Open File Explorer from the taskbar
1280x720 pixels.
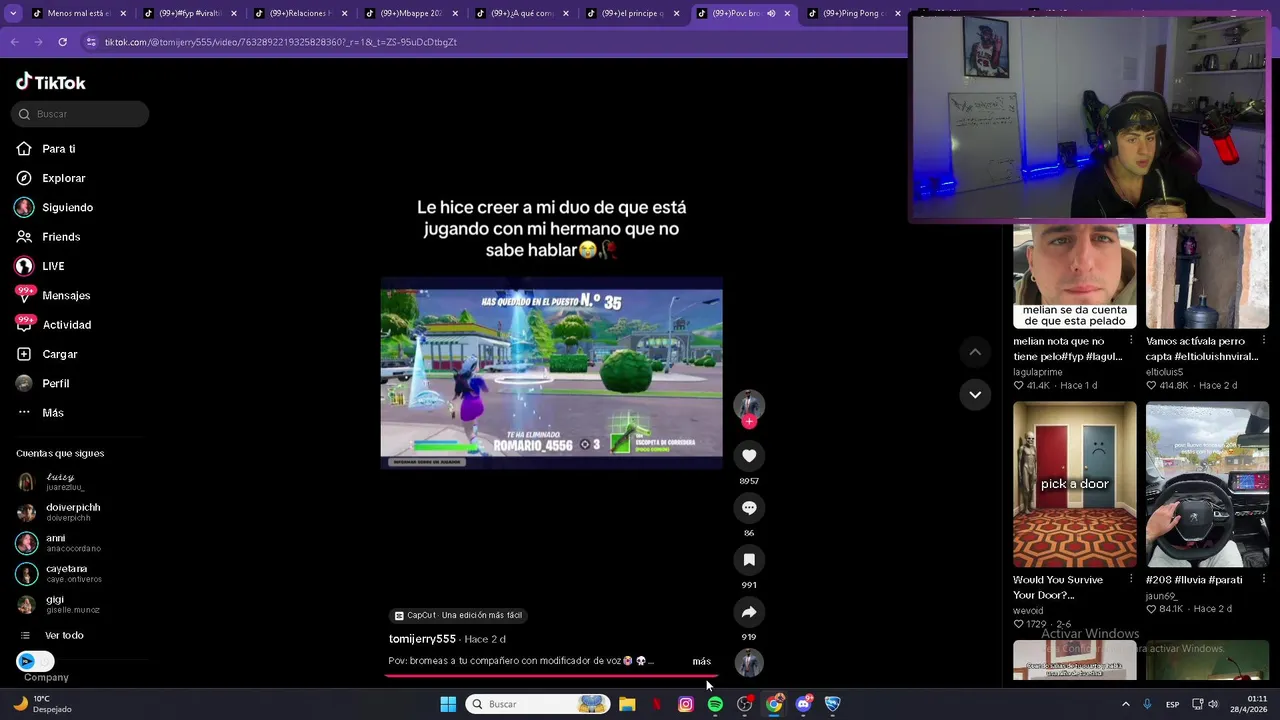[x=627, y=704]
